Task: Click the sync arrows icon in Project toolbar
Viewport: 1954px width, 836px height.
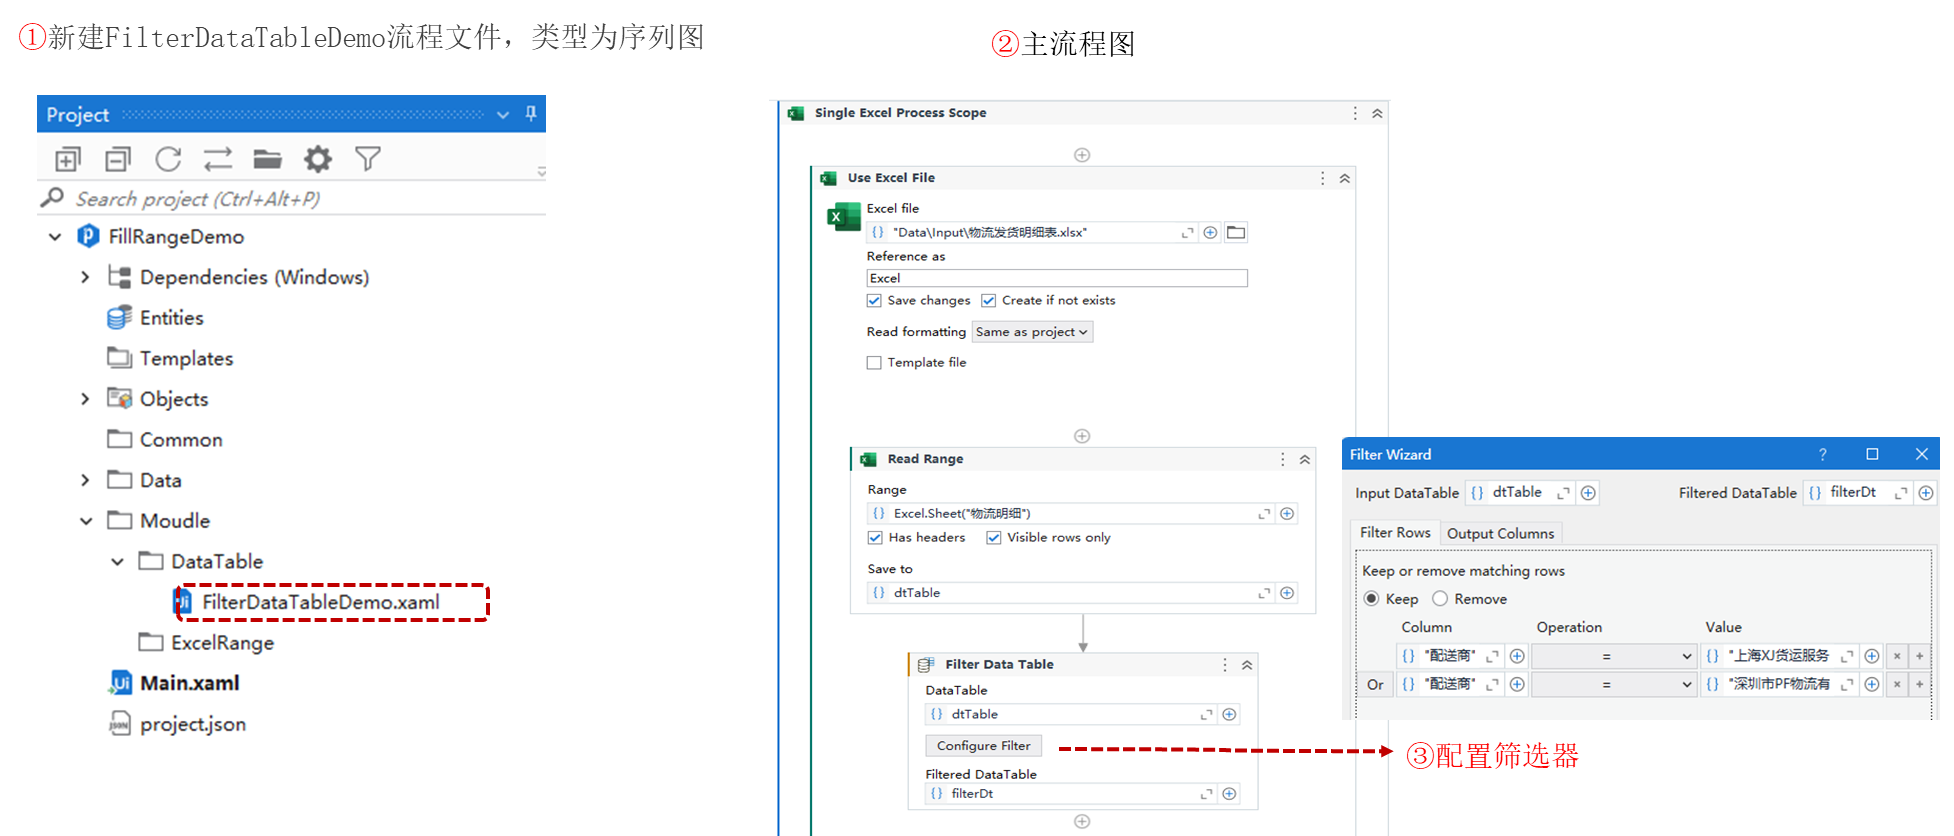Action: (218, 159)
